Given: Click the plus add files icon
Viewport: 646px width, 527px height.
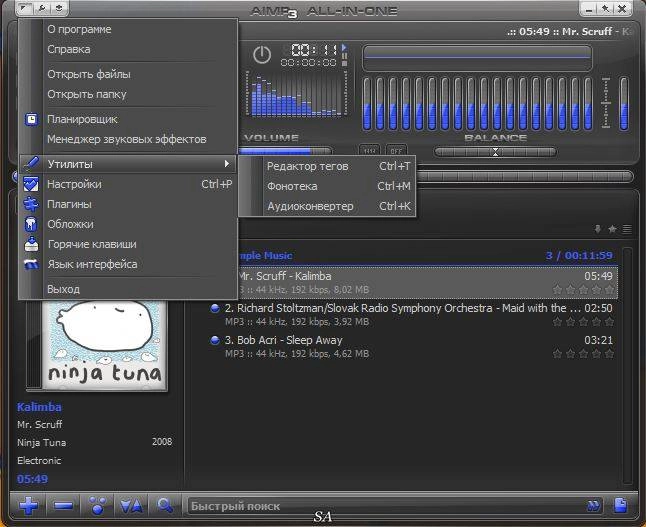Looking at the screenshot, I should (x=28, y=505).
